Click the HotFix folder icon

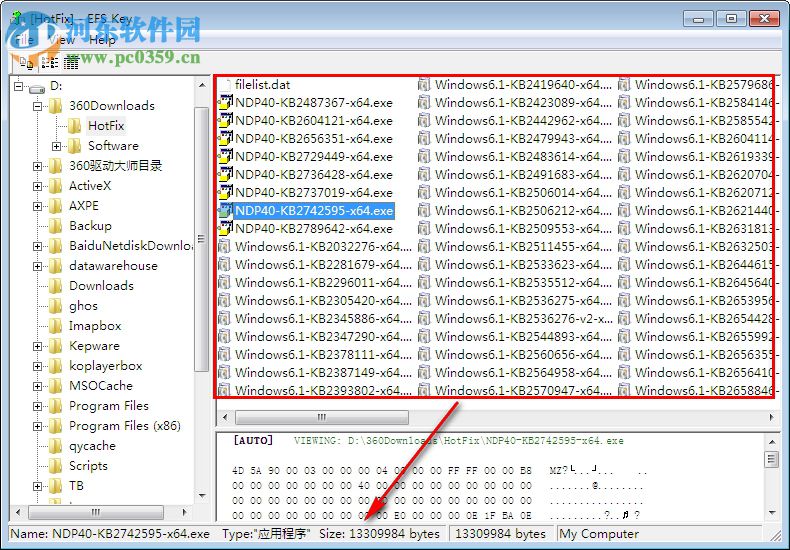point(74,126)
